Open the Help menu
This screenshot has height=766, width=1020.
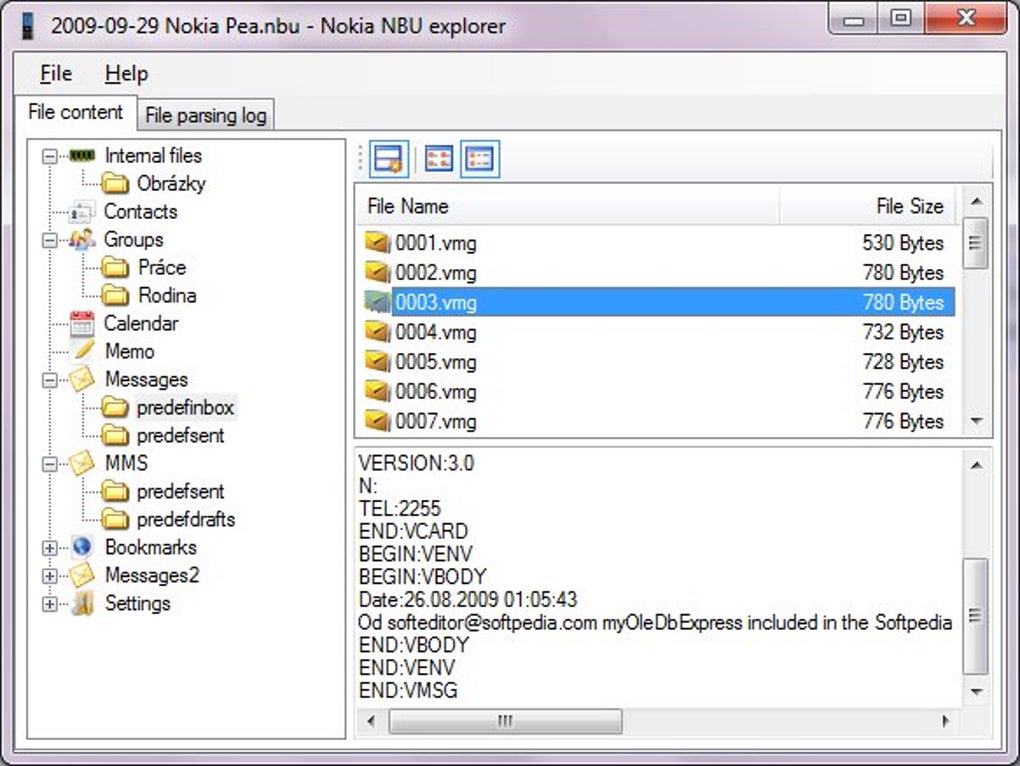click(x=126, y=73)
